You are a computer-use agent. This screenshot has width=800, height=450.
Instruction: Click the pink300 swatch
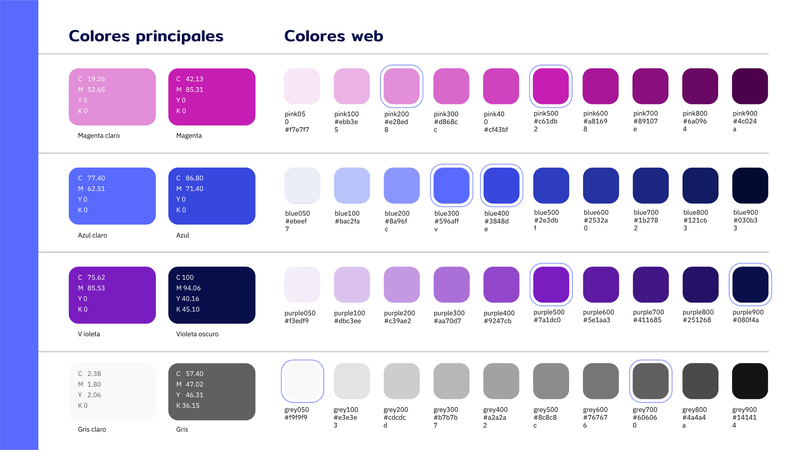(451, 86)
